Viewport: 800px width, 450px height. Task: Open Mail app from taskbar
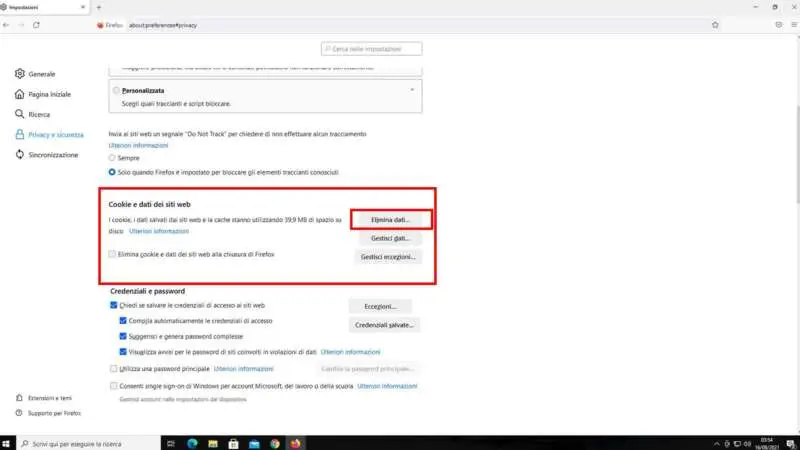254,444
